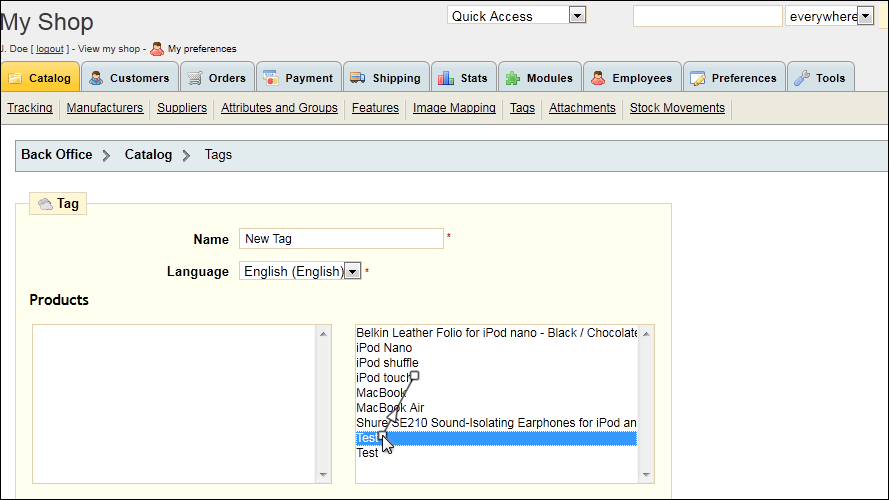
Task: Go to Attributes and Groups submenu
Action: [279, 108]
